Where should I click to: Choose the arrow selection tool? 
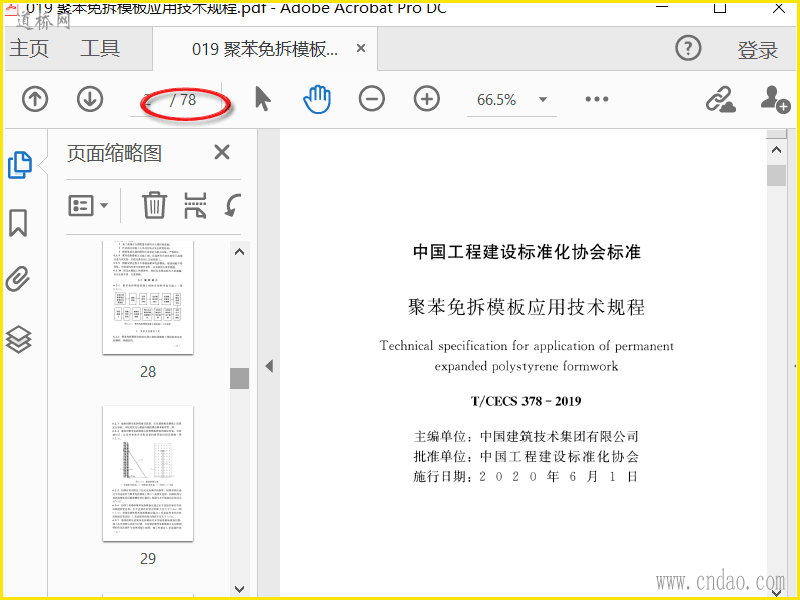pyautogui.click(x=263, y=99)
